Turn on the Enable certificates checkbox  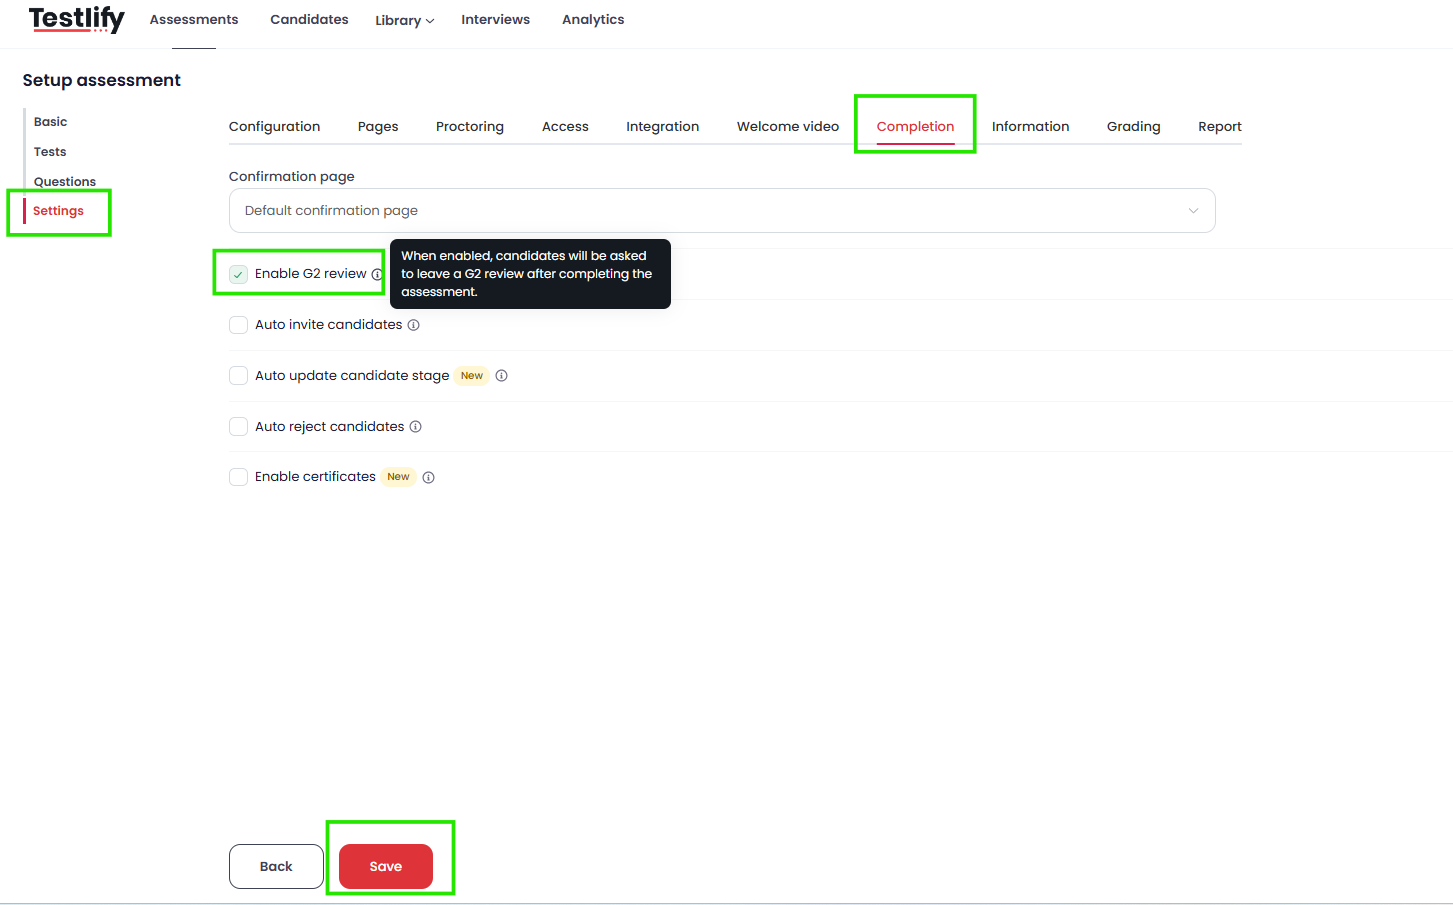coord(238,477)
